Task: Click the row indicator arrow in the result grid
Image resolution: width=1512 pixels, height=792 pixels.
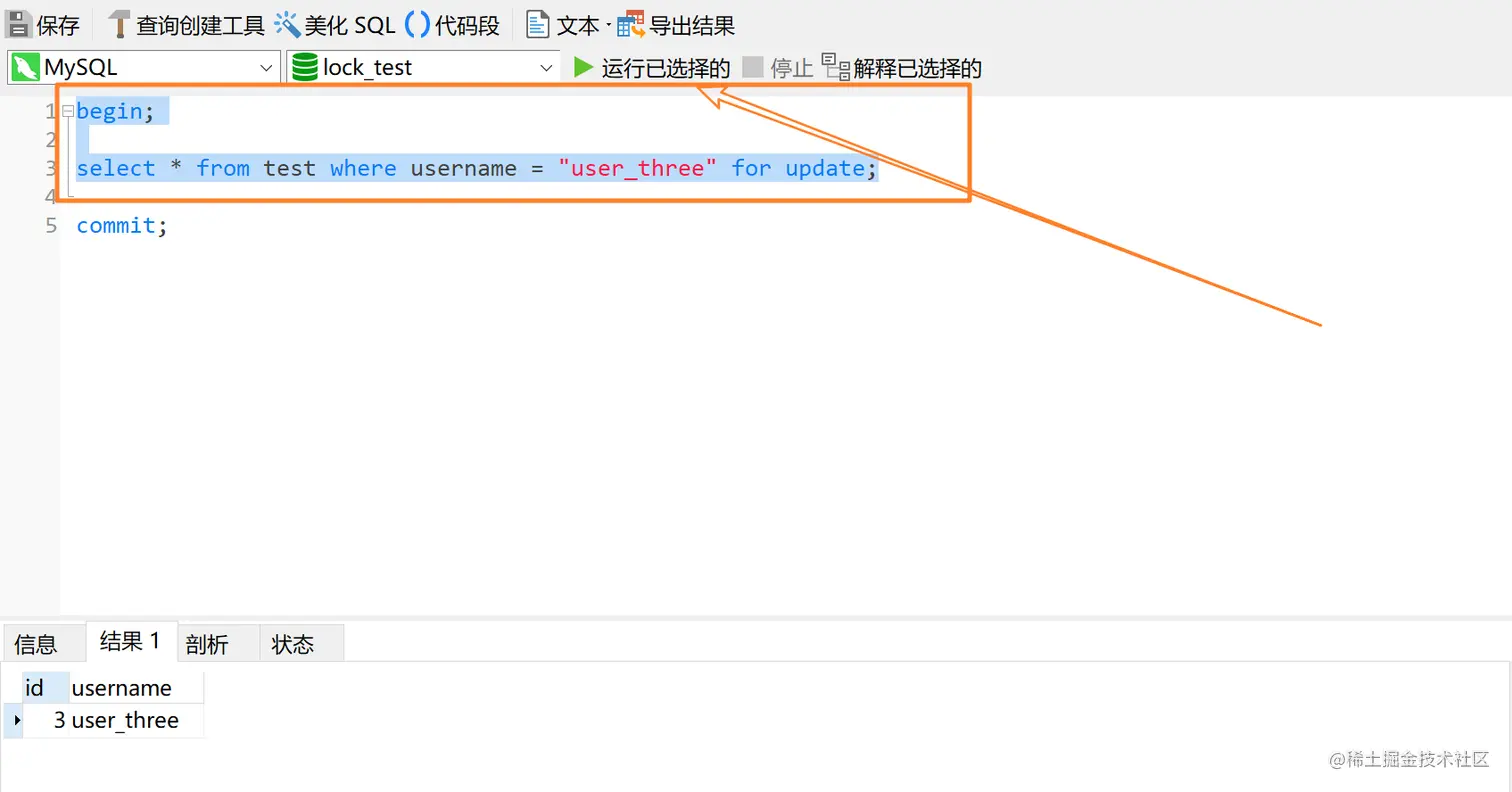Action: pyautogui.click(x=17, y=720)
